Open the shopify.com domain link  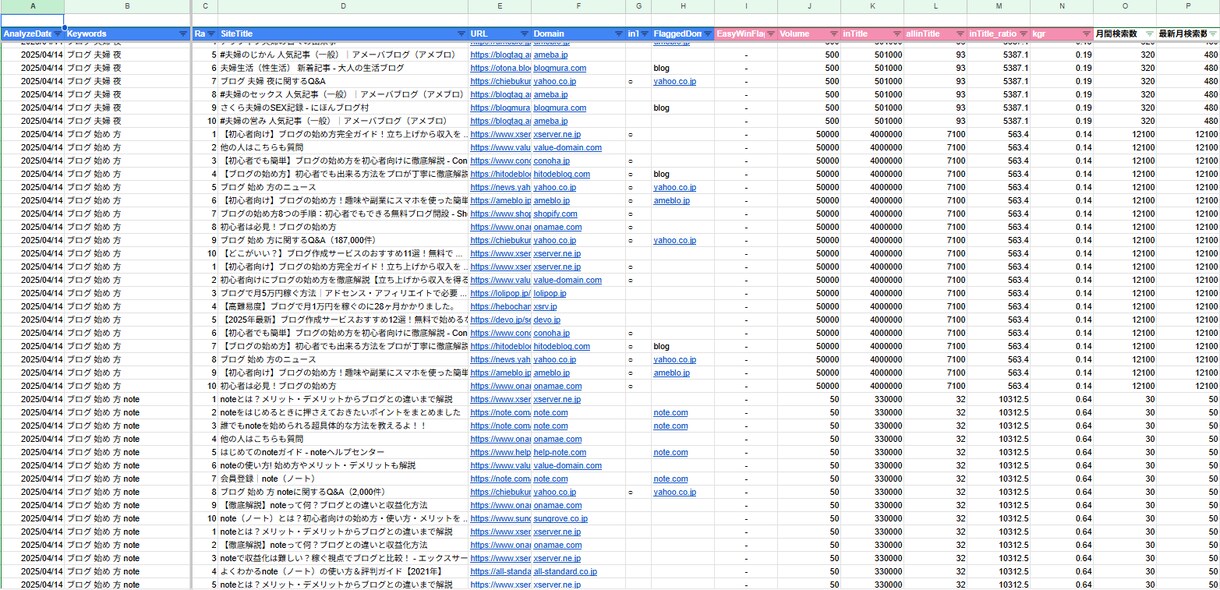(556, 214)
